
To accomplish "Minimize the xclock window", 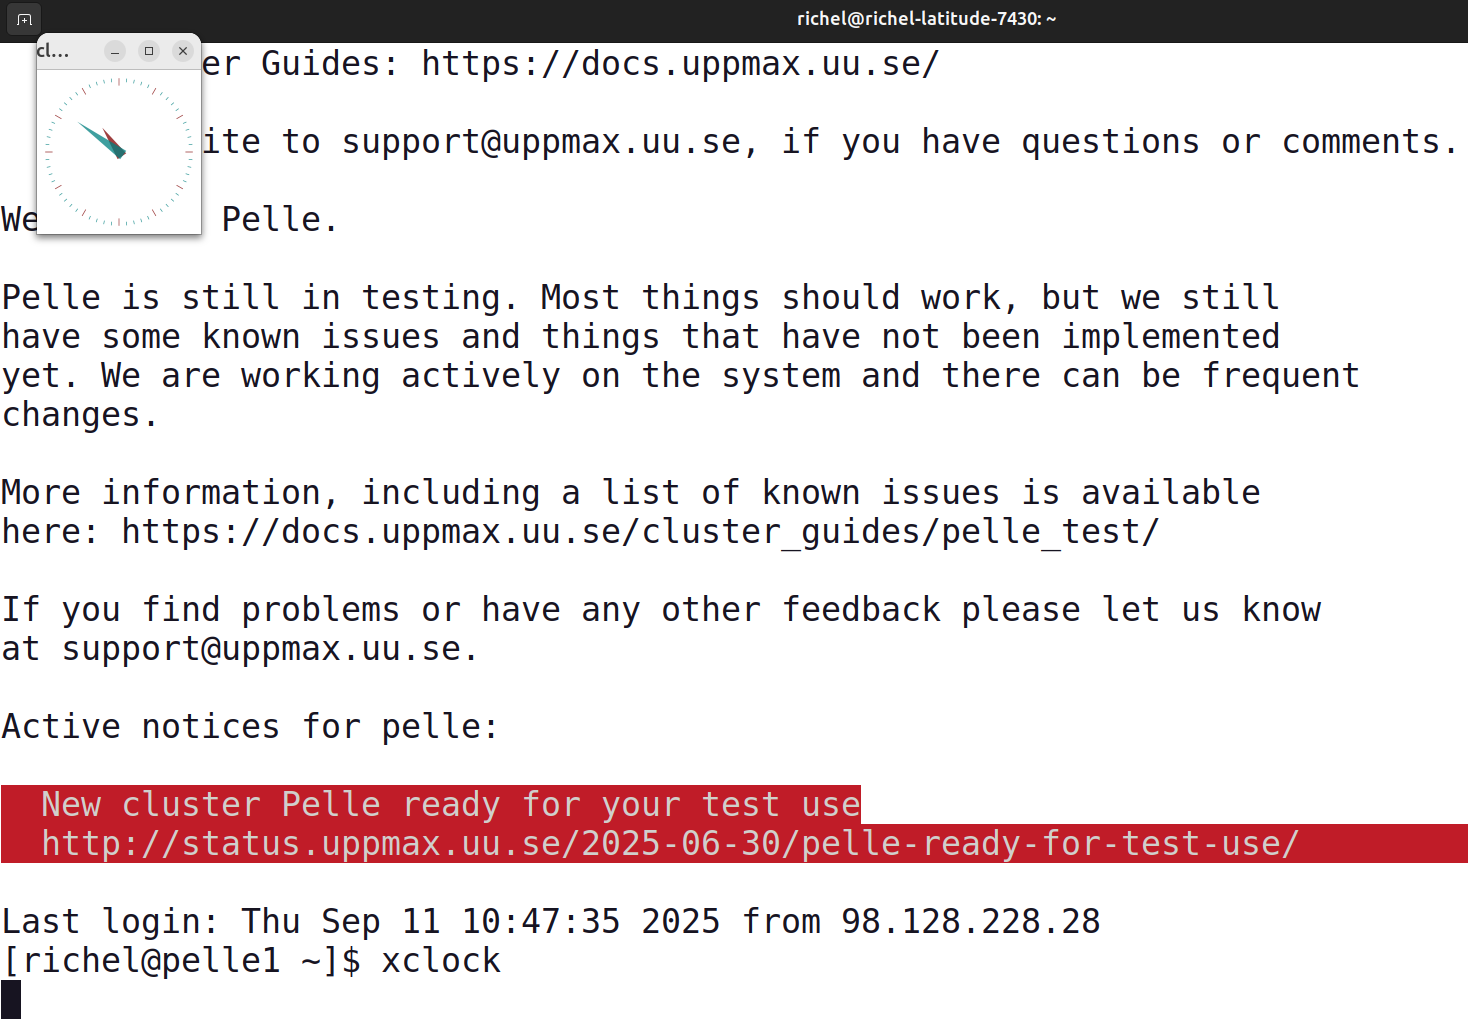I will click(115, 51).
